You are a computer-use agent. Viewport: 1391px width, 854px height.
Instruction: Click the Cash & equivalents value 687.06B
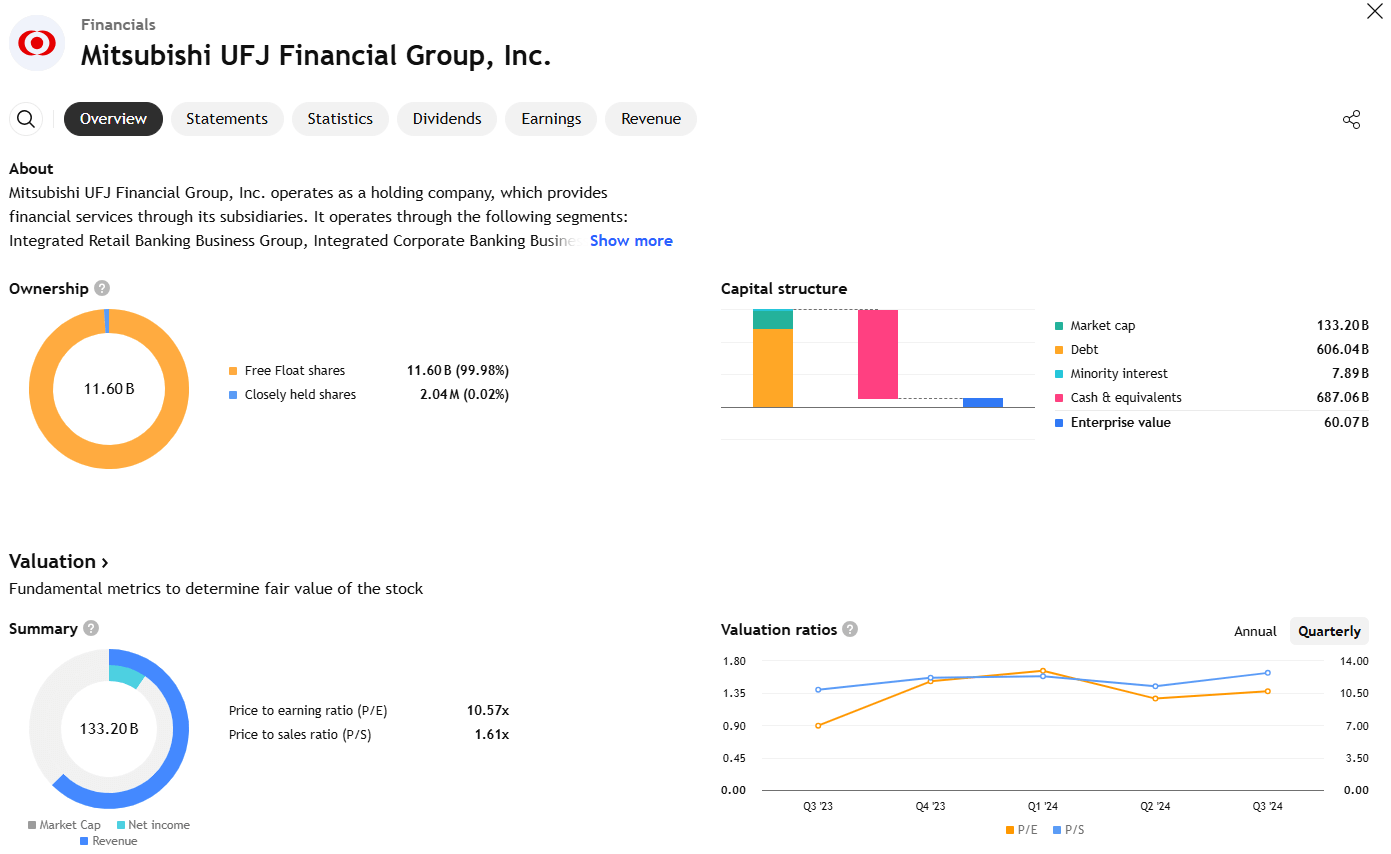pos(1343,398)
